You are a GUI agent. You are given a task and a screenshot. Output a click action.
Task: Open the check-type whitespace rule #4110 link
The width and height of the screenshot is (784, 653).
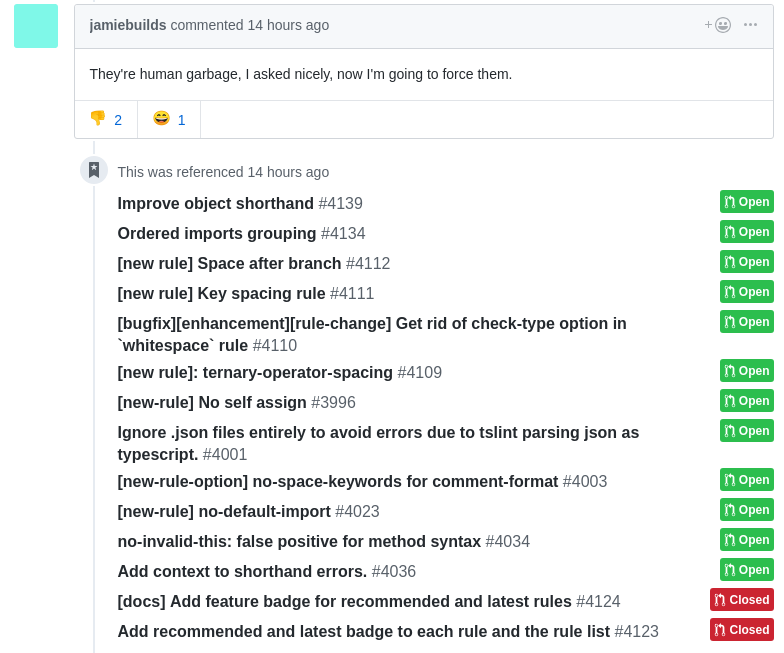(x=372, y=334)
